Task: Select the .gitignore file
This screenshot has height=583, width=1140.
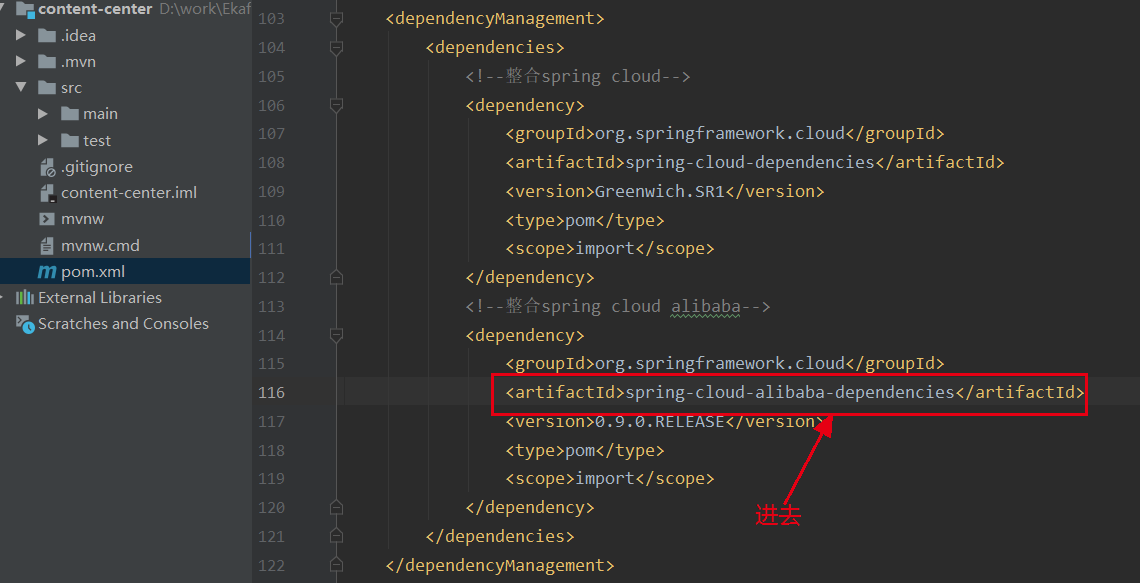Action: [97, 167]
